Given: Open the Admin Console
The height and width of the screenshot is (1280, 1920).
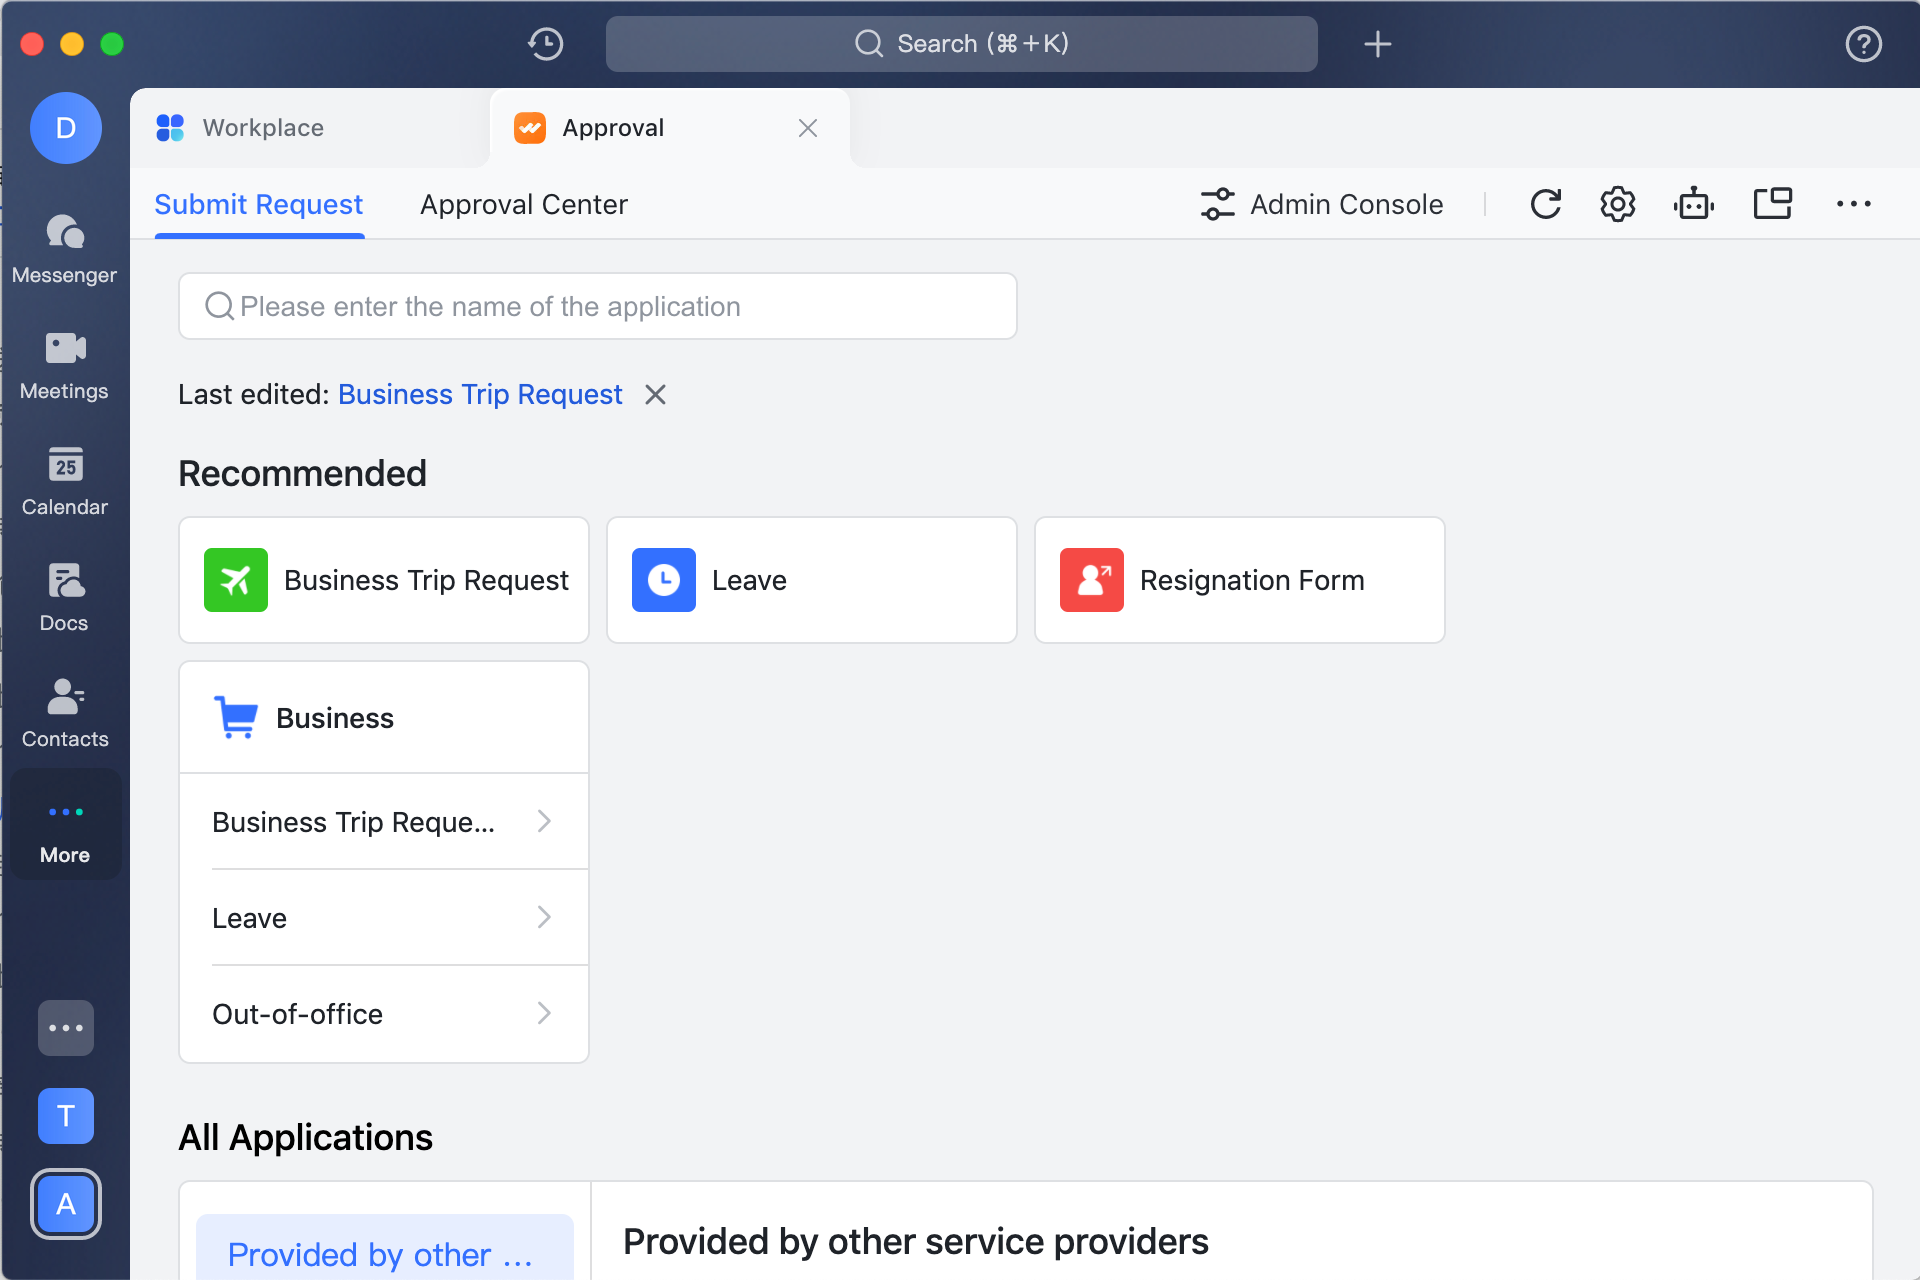Looking at the screenshot, I should [1322, 204].
